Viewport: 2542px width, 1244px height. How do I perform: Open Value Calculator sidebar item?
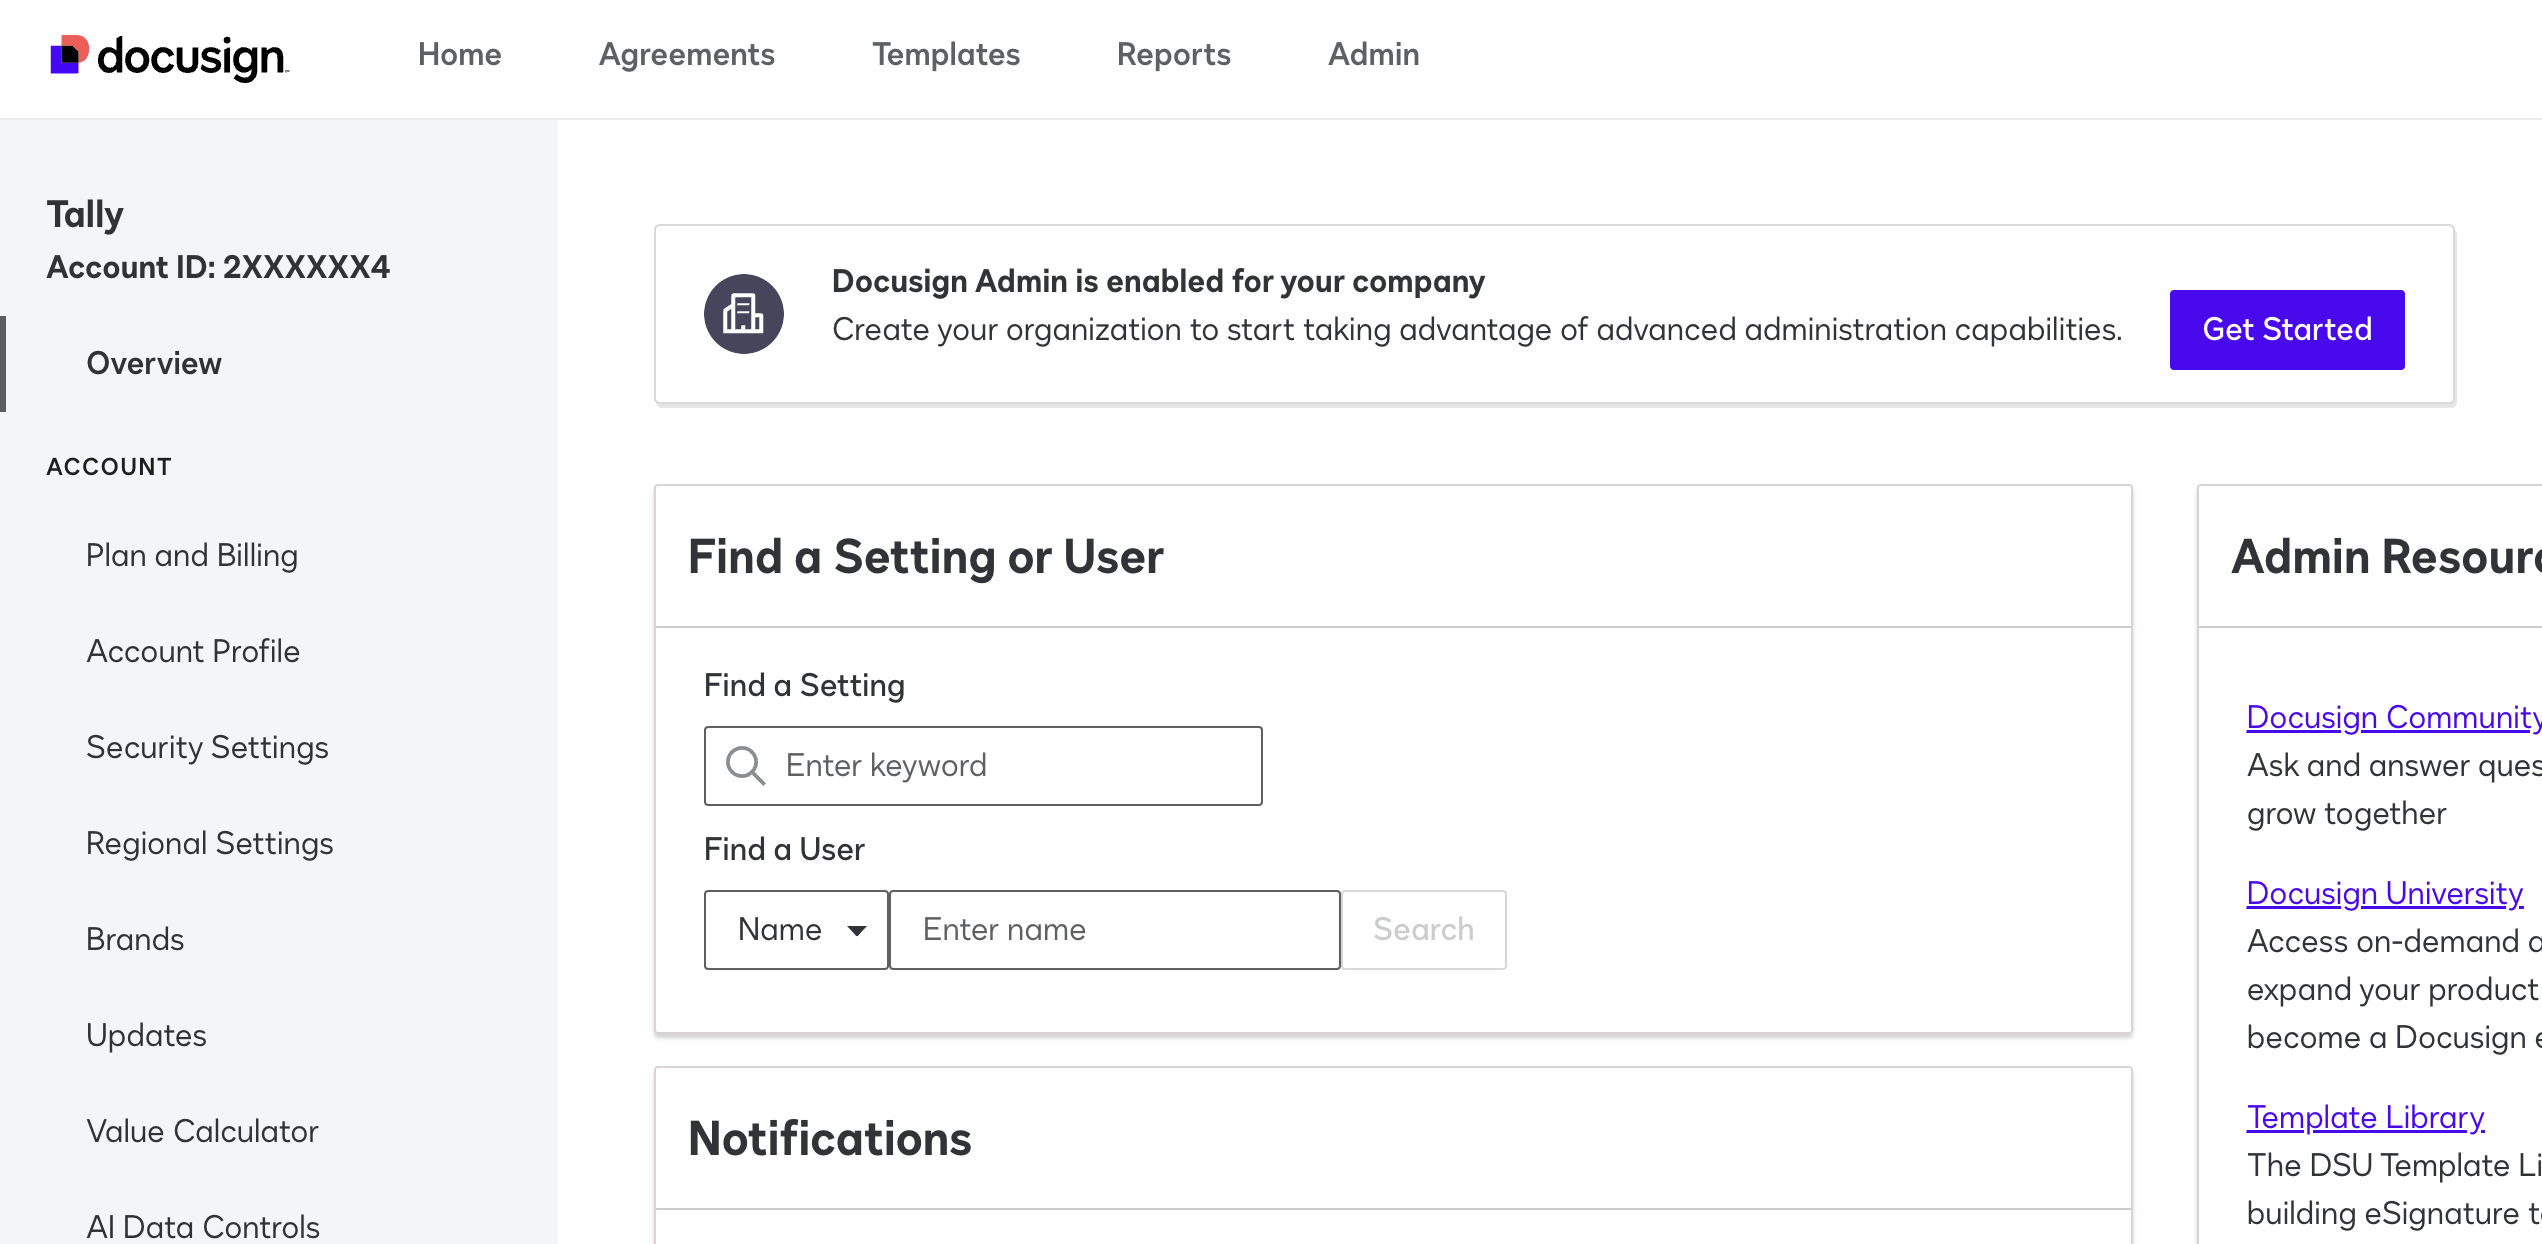coord(202,1131)
